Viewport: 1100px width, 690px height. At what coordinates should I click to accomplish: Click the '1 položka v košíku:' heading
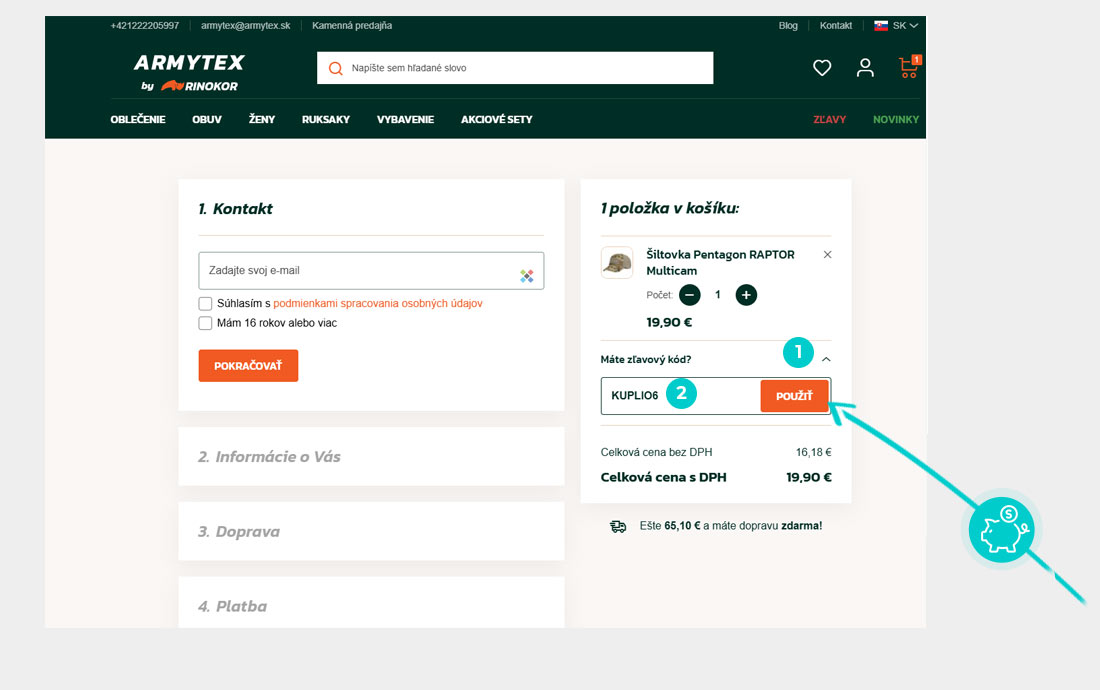click(x=670, y=208)
